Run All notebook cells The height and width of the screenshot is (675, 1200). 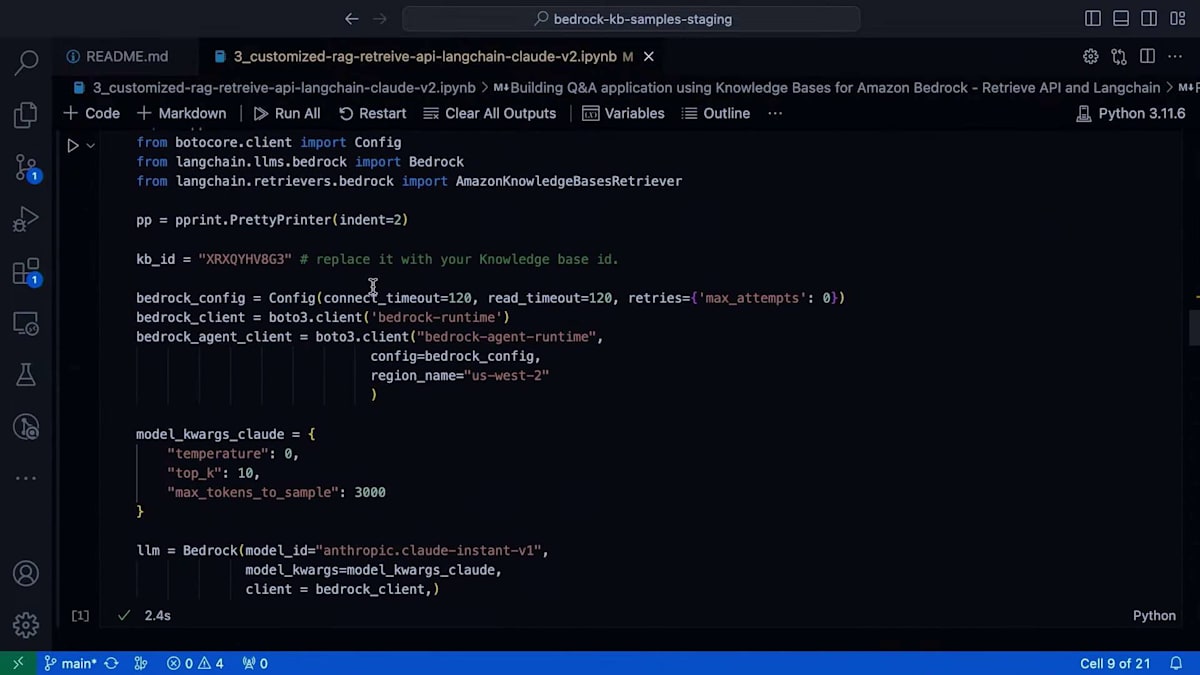tap(287, 113)
